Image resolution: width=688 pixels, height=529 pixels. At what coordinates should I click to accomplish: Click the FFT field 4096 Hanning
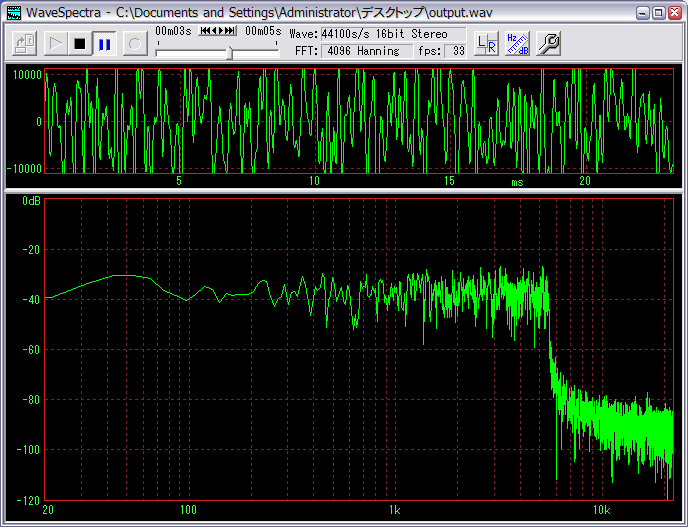[x=367, y=51]
